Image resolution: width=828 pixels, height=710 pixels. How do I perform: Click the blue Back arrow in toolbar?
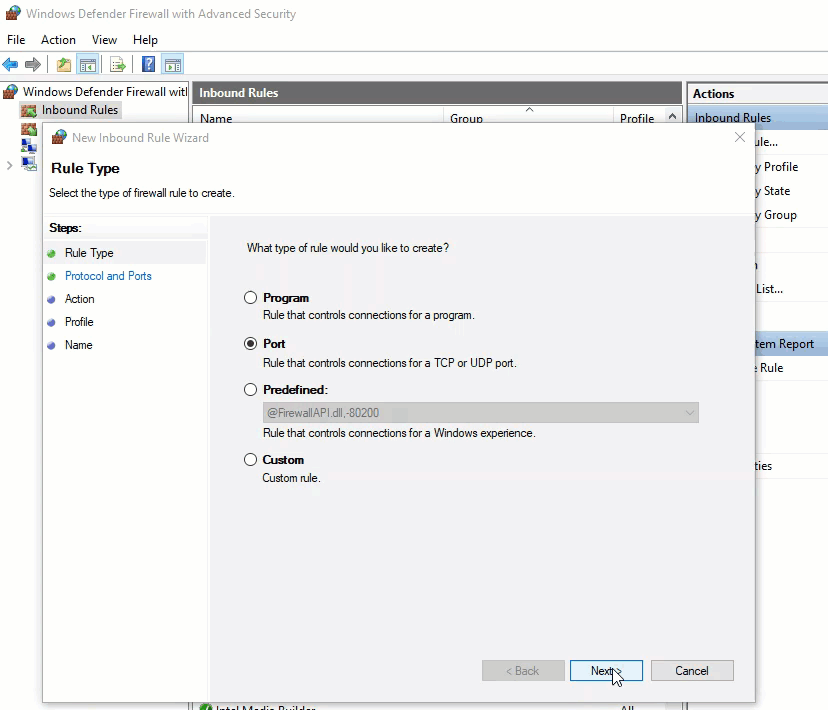[x=11, y=65]
